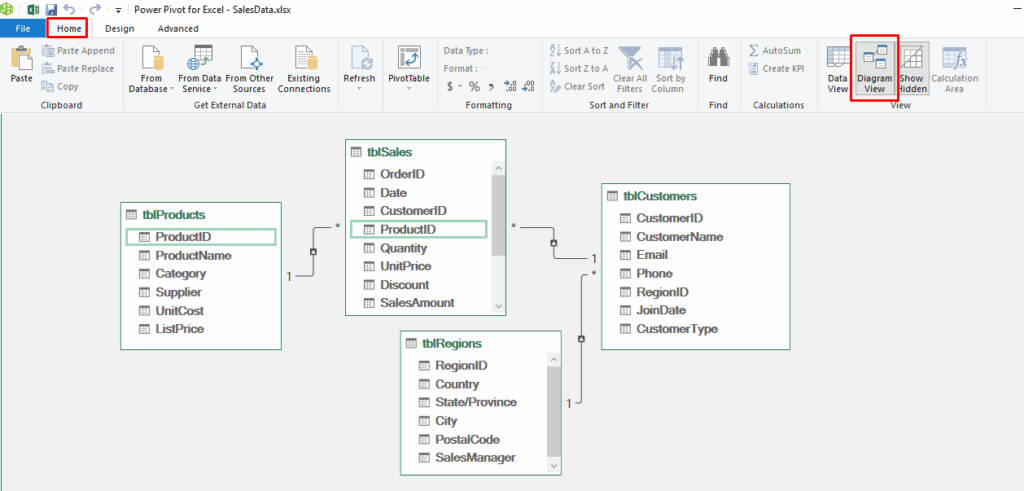Open the Calculation Area icon
Viewport: 1024px width, 491px height.
(954, 60)
